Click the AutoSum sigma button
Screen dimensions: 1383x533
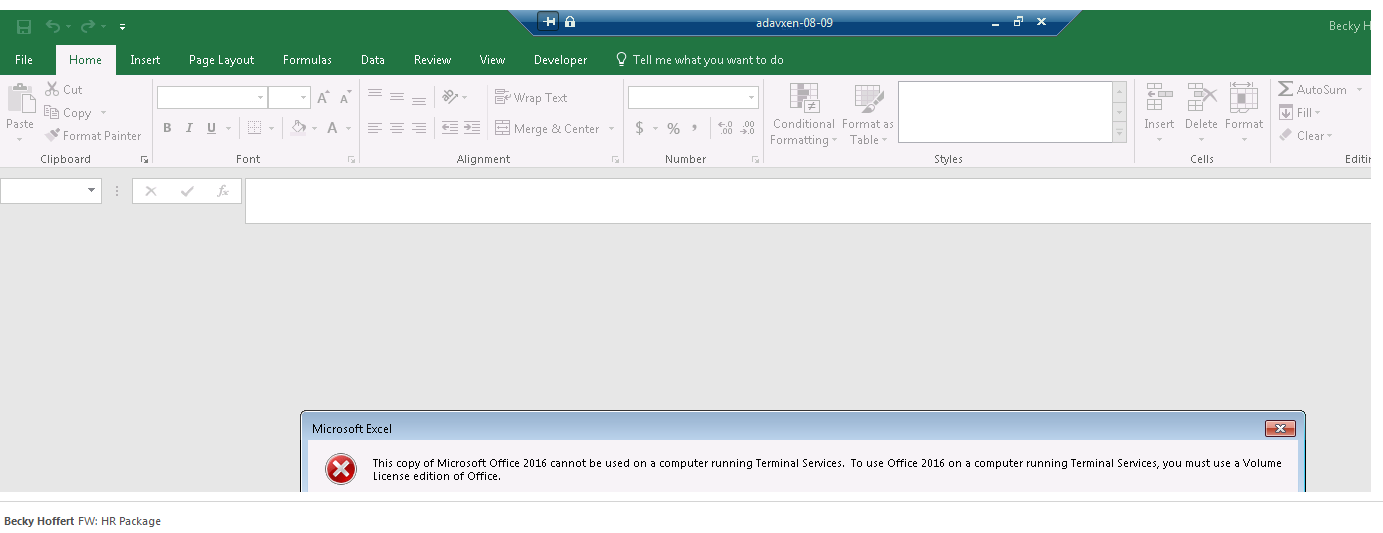[1312, 89]
